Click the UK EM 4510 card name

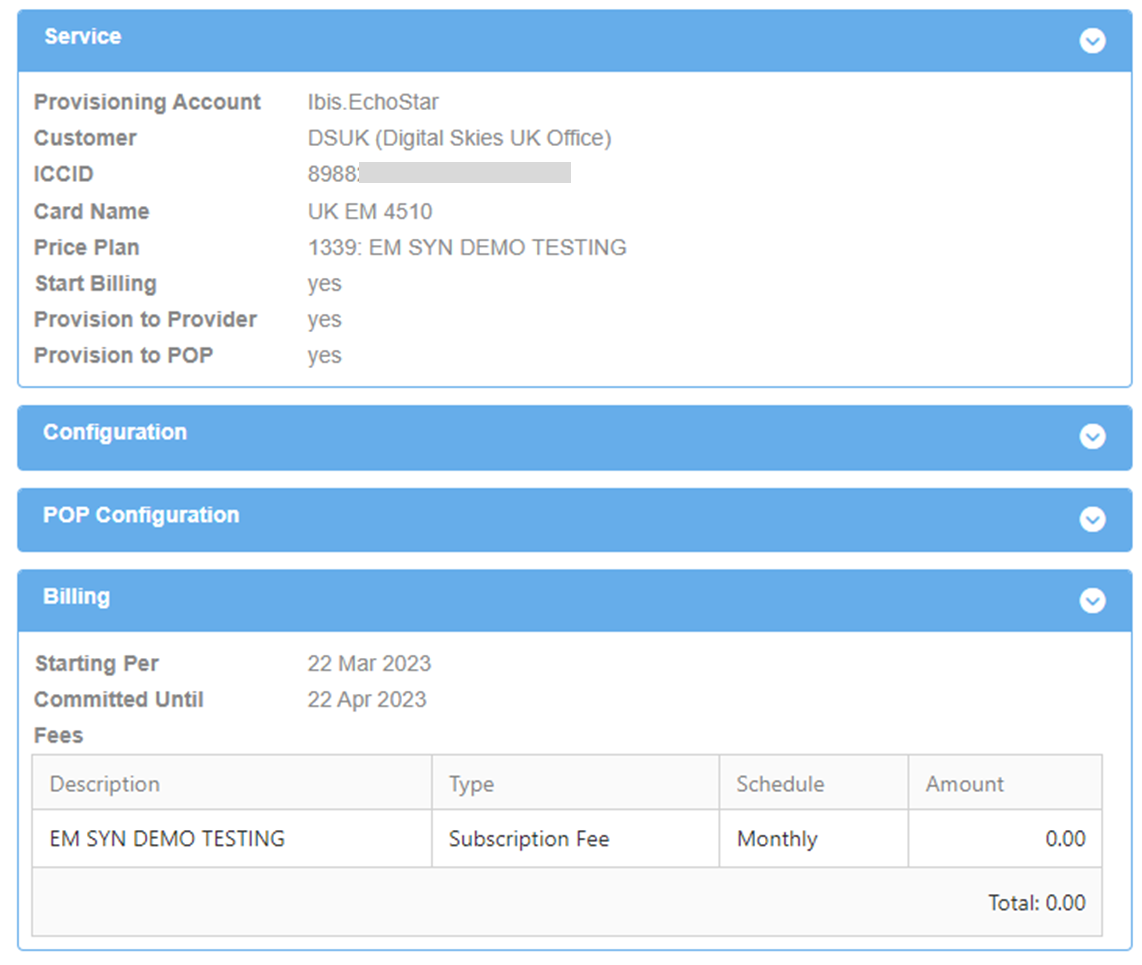tap(370, 211)
